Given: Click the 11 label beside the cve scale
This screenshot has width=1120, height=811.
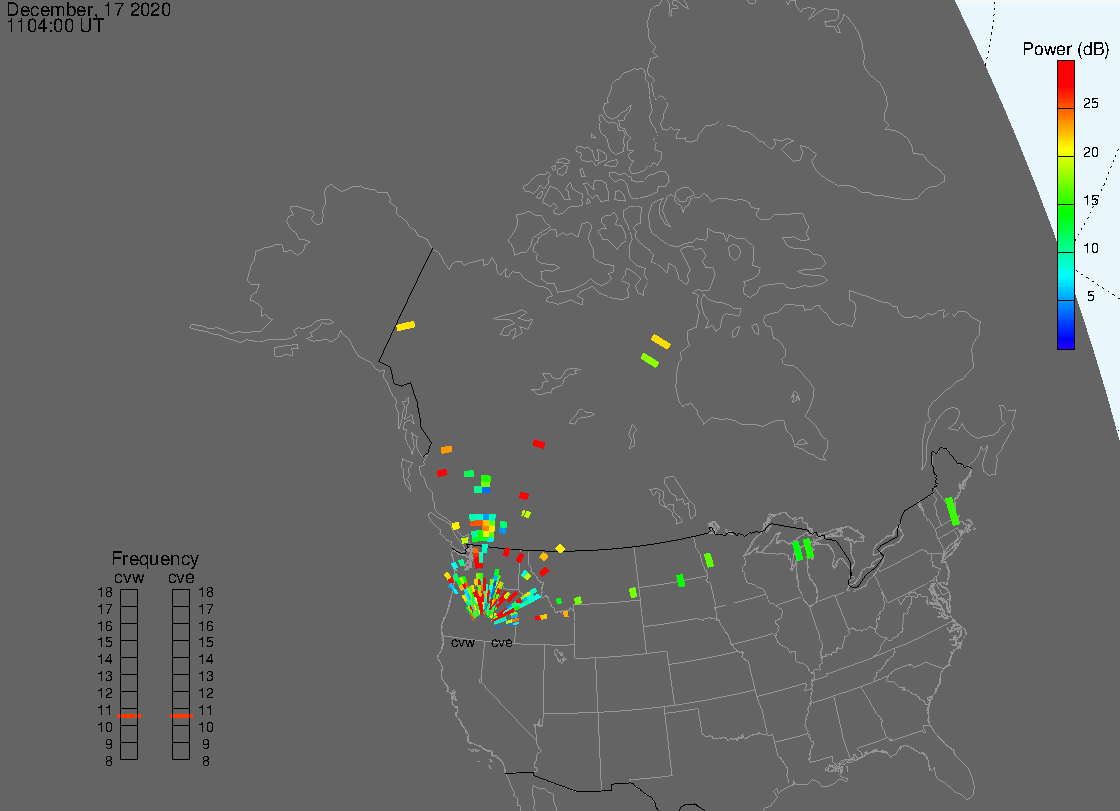Looking at the screenshot, I should coord(206,710).
